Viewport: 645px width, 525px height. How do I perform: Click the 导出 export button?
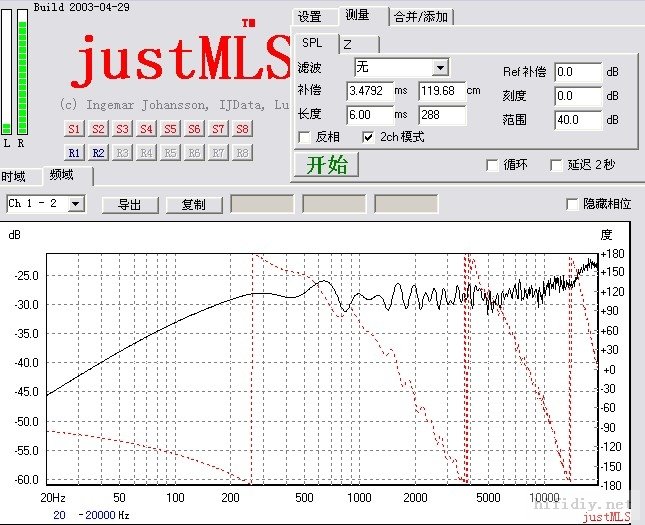(130, 204)
